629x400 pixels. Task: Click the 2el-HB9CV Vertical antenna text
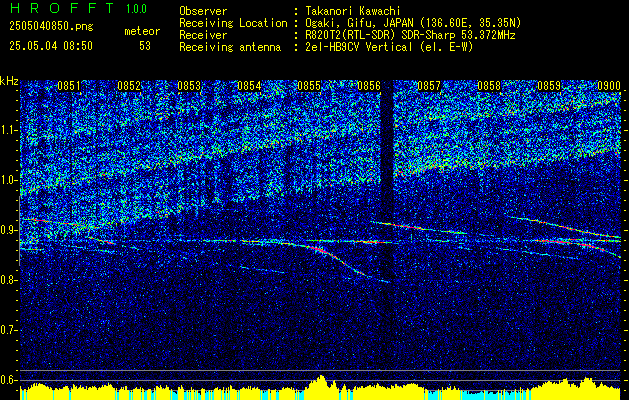[x=390, y=47]
